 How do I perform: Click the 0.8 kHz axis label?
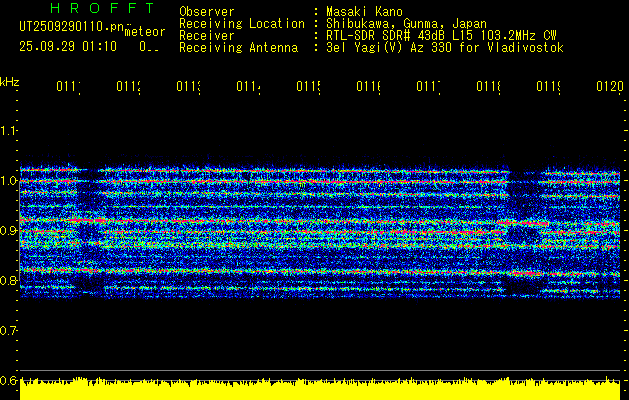coord(8,280)
